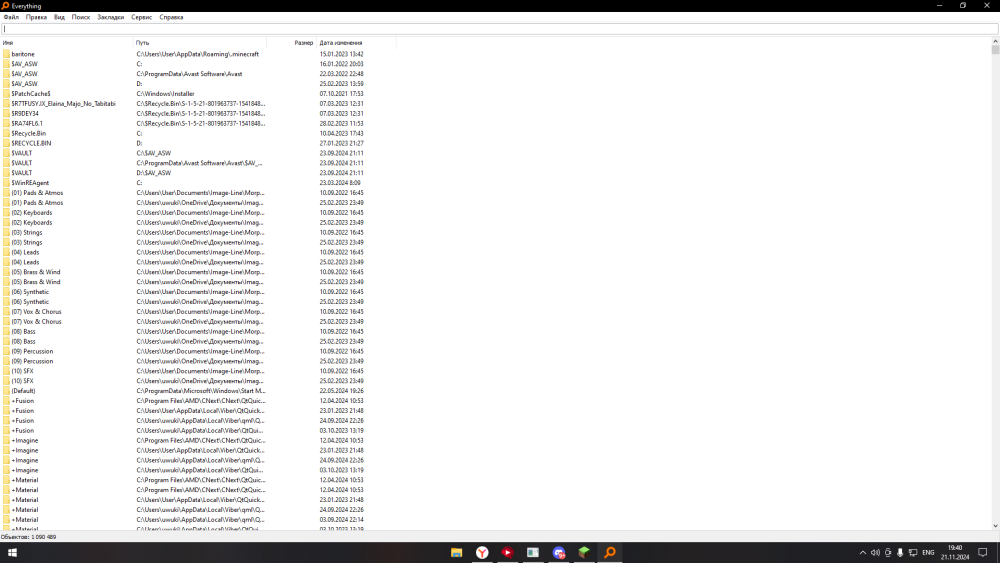Select $R7TFUSYJX_Elaina_Majo_No_Tabitabi folder icon

(6, 103)
